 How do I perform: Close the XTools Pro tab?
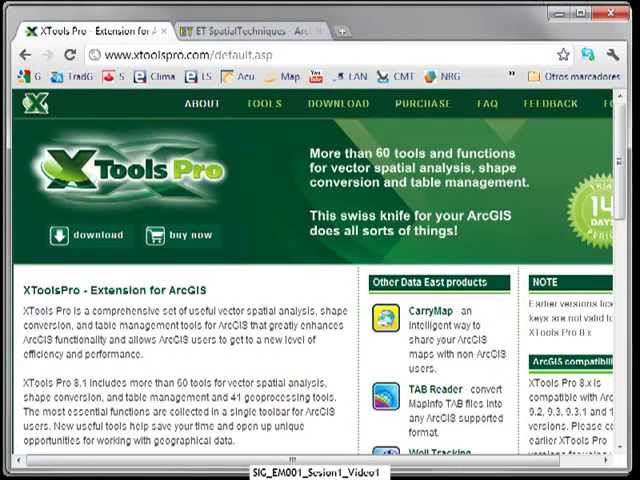point(164,31)
